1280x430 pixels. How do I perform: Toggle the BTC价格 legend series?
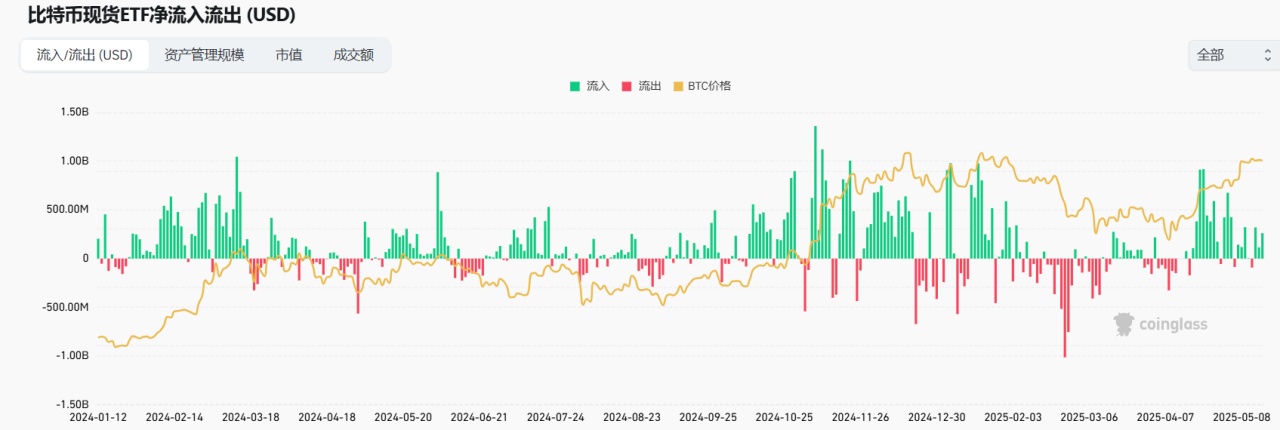coord(701,86)
